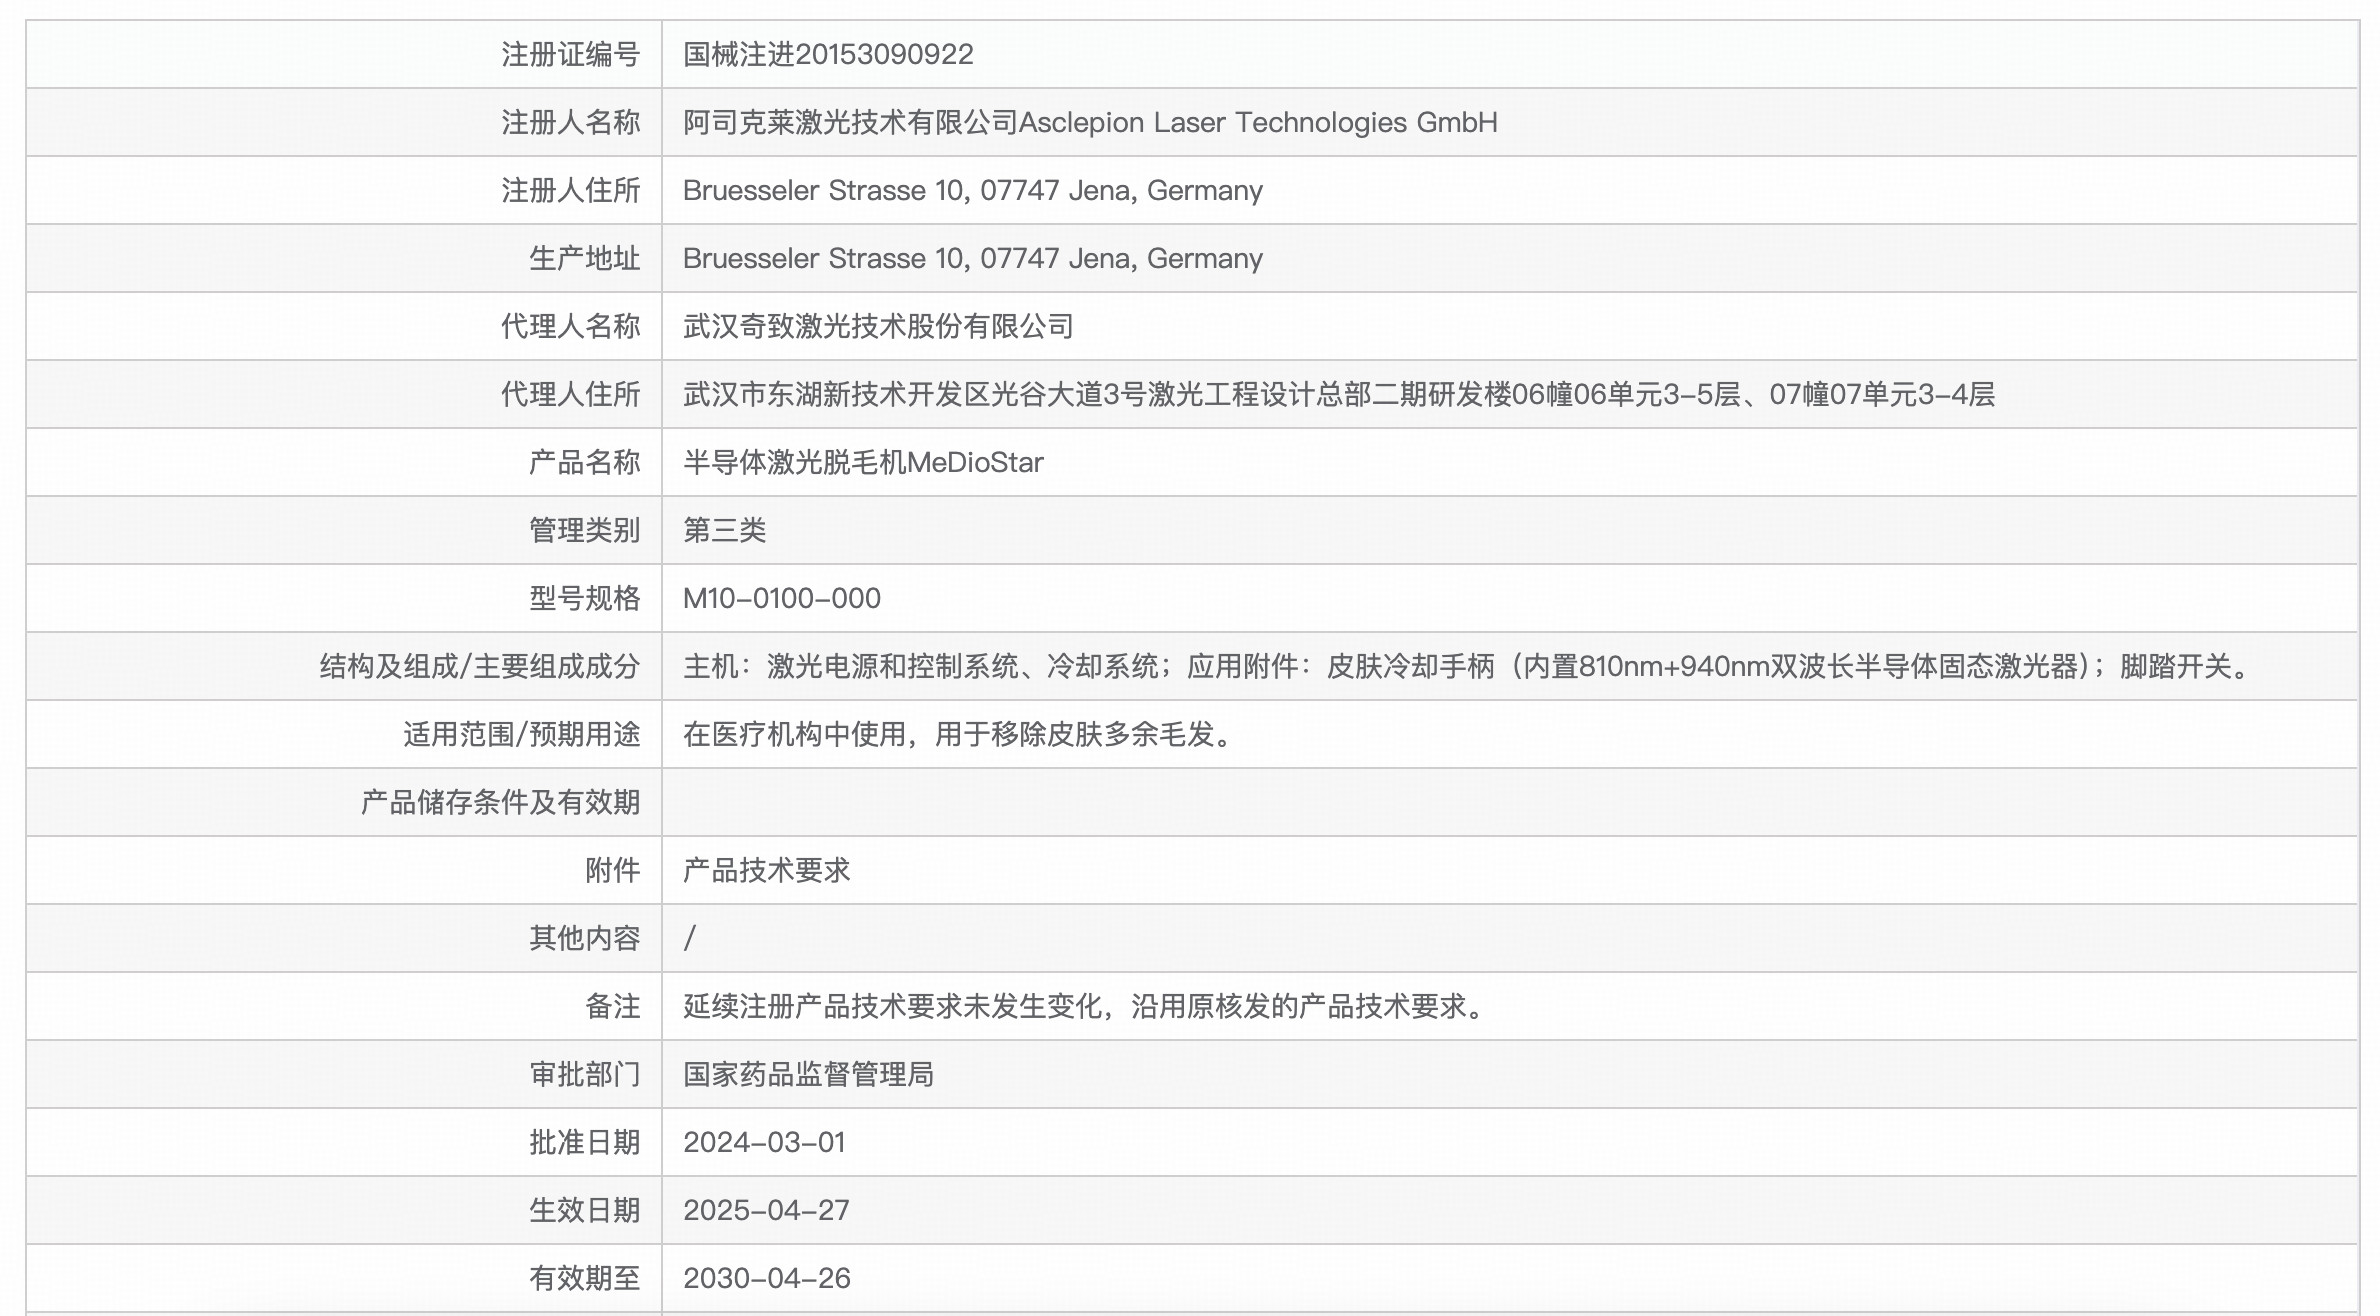Open the attachment 产品技术要求
2380x1316 pixels.
pyautogui.click(x=768, y=870)
